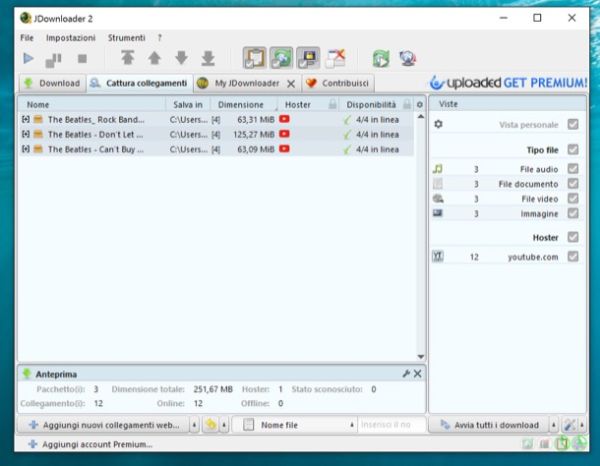Click the YouTube hoster icon for Rock Band row

click(284, 119)
